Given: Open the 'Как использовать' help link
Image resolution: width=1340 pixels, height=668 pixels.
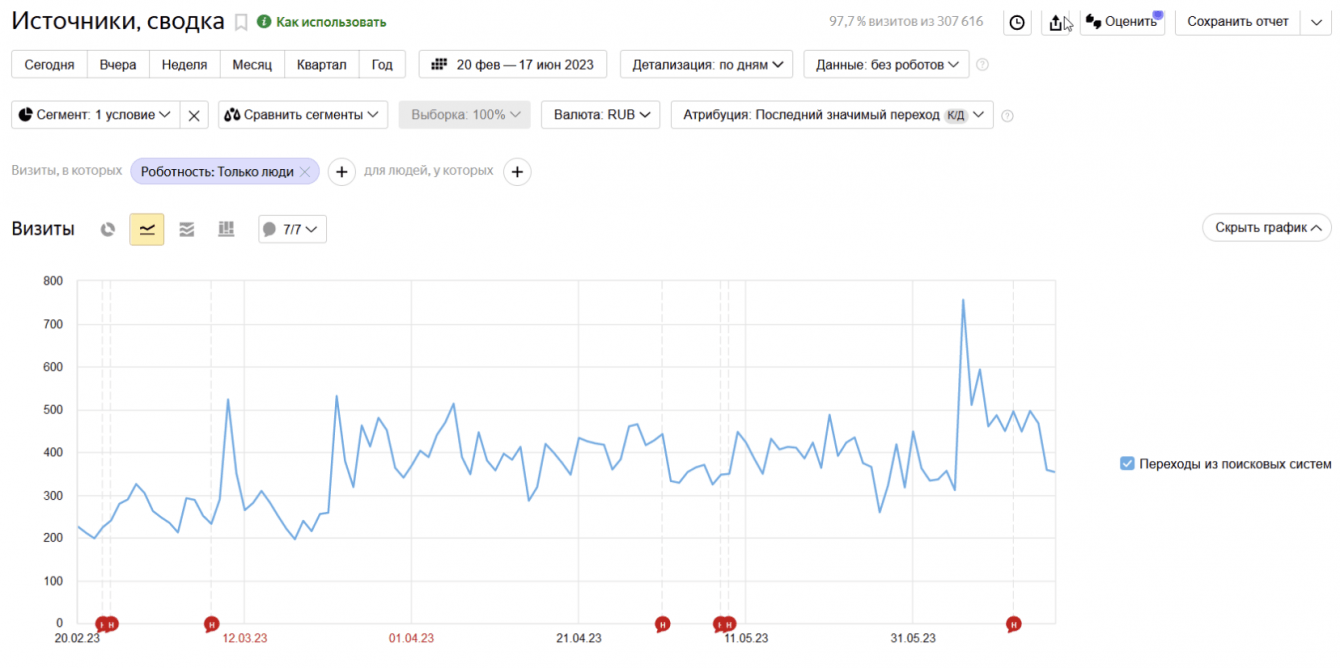Looking at the screenshot, I should pyautogui.click(x=330, y=22).
